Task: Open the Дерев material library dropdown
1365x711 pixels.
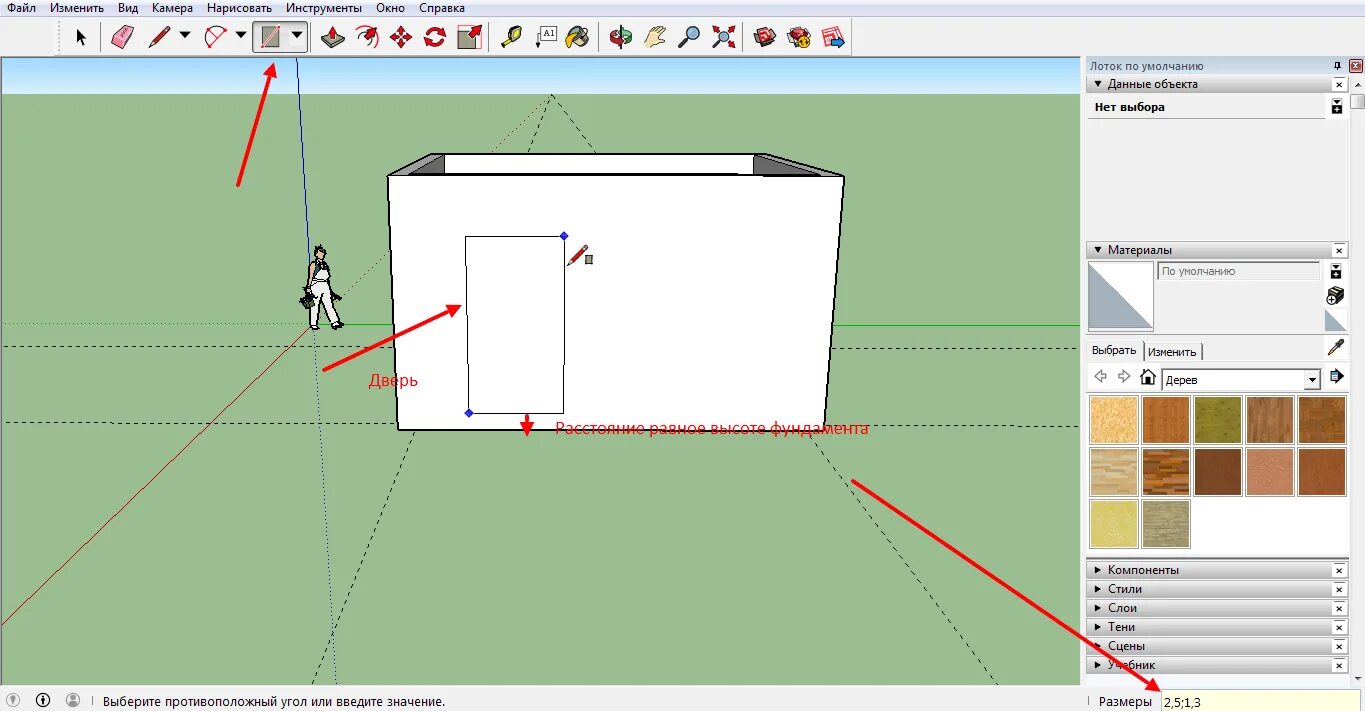Action: [1312, 380]
